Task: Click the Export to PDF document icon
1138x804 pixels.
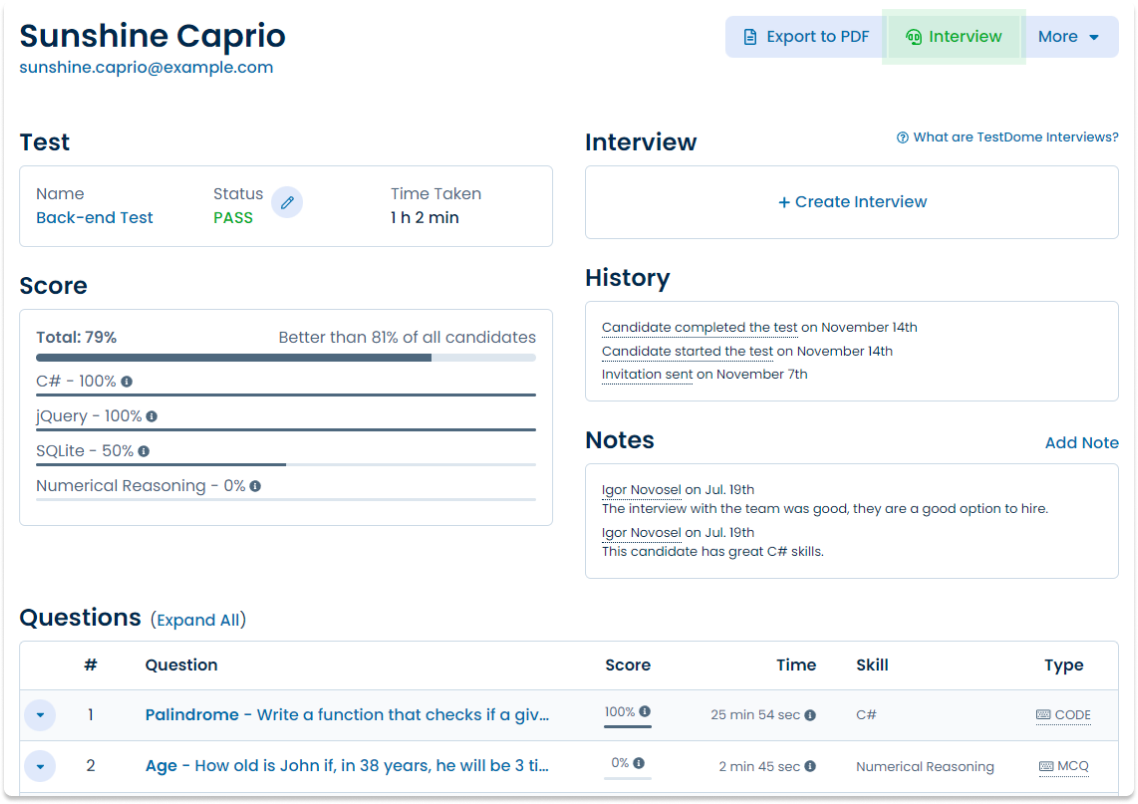Action: point(750,36)
